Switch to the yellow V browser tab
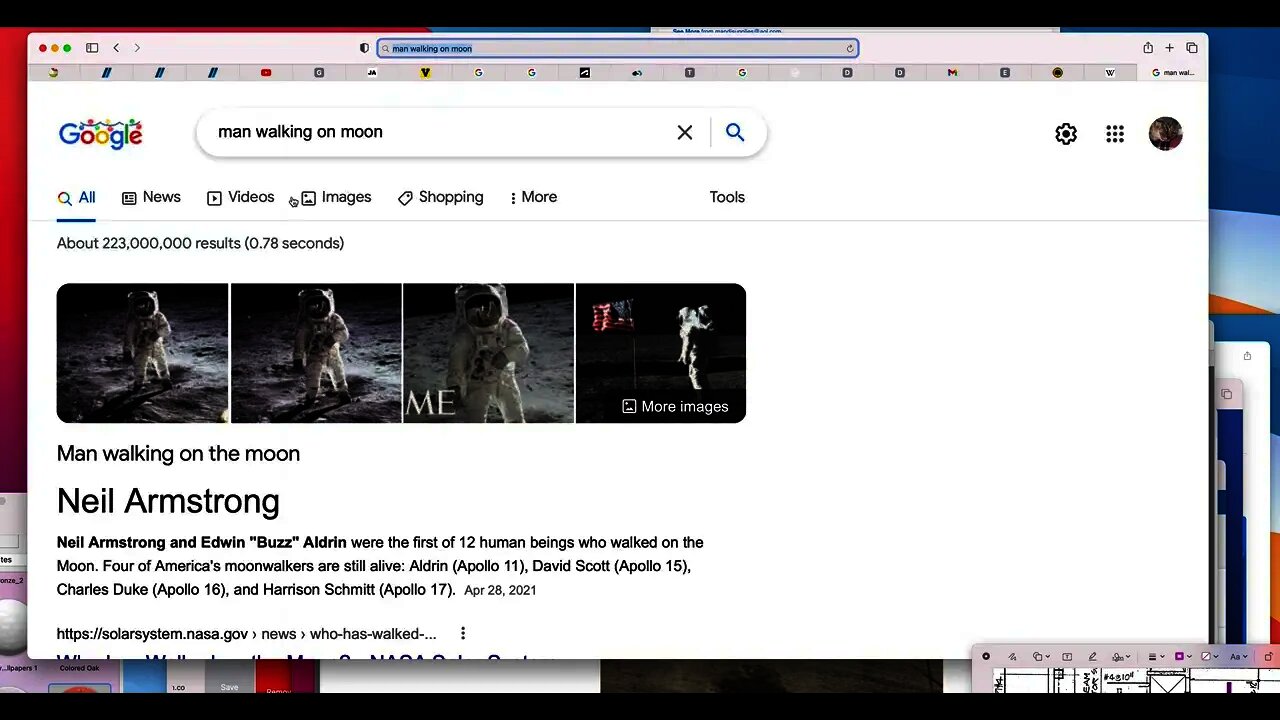The image size is (1280, 720). [x=425, y=73]
